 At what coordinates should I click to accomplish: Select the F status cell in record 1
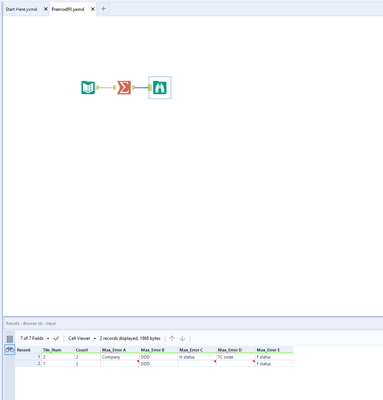(274, 357)
